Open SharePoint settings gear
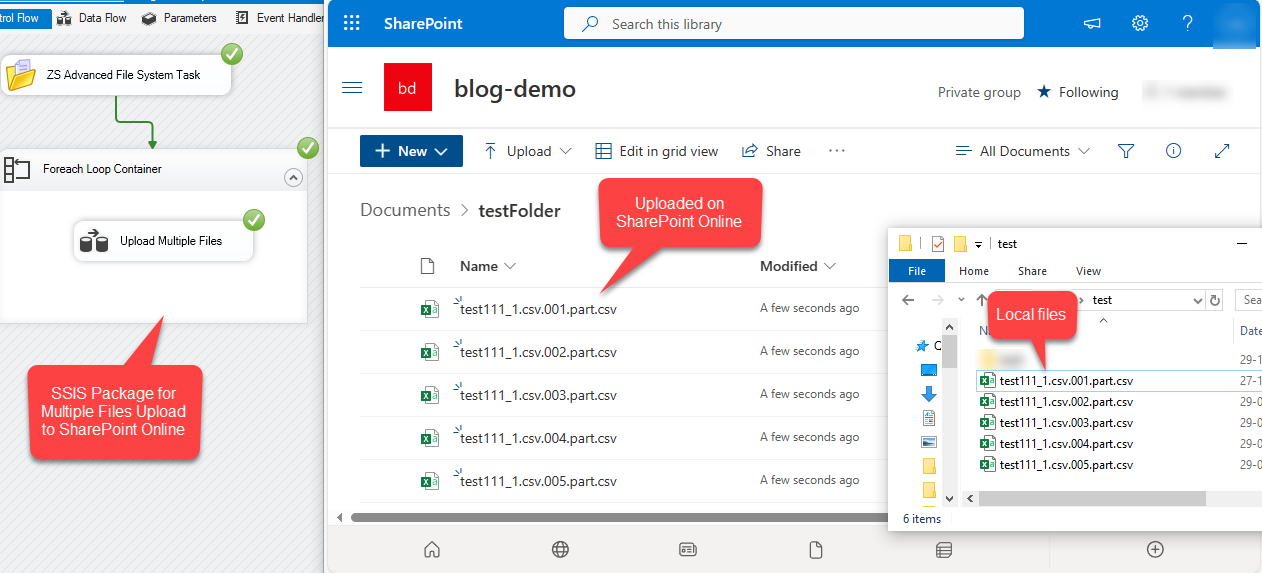1262x573 pixels. (1140, 23)
